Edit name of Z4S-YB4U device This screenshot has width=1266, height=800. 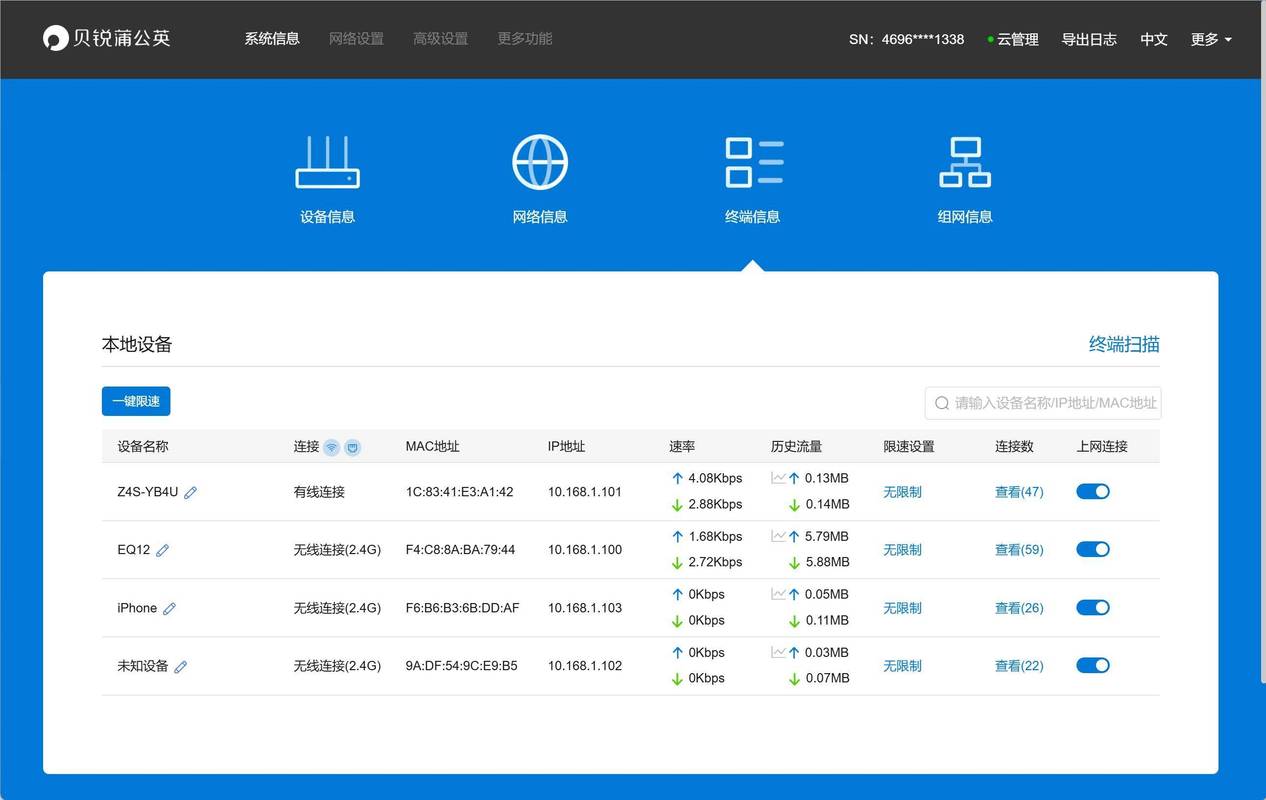(190, 492)
